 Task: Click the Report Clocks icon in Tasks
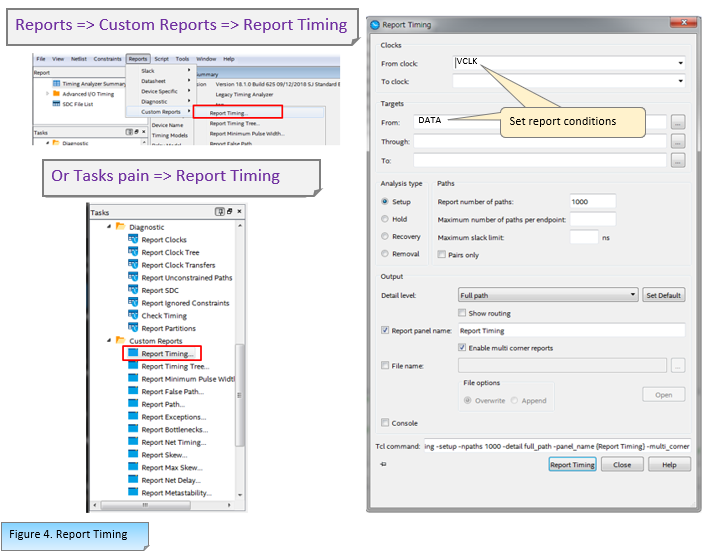[x=133, y=240]
